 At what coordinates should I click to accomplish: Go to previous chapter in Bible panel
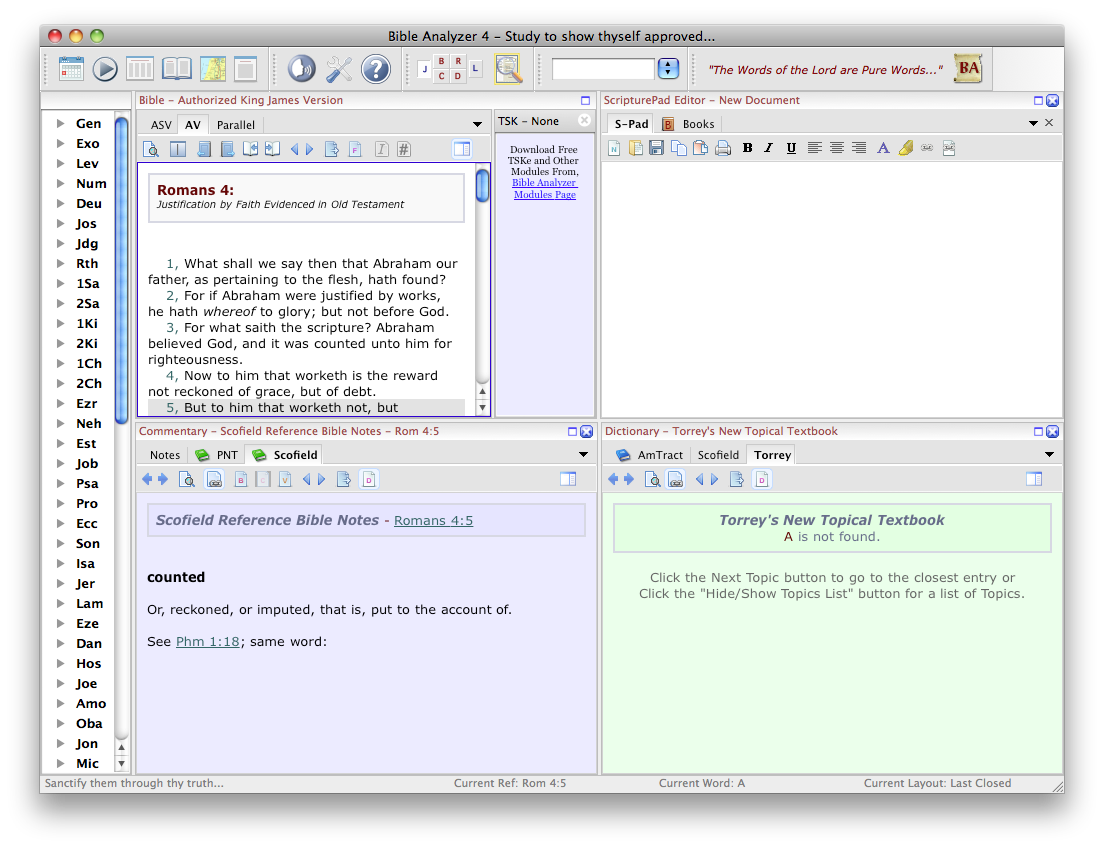coord(294,149)
